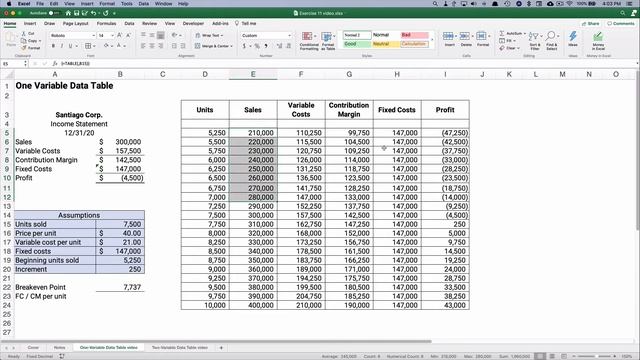Open the Insert ribbon tab
The height and width of the screenshot is (360, 640).
30,24
